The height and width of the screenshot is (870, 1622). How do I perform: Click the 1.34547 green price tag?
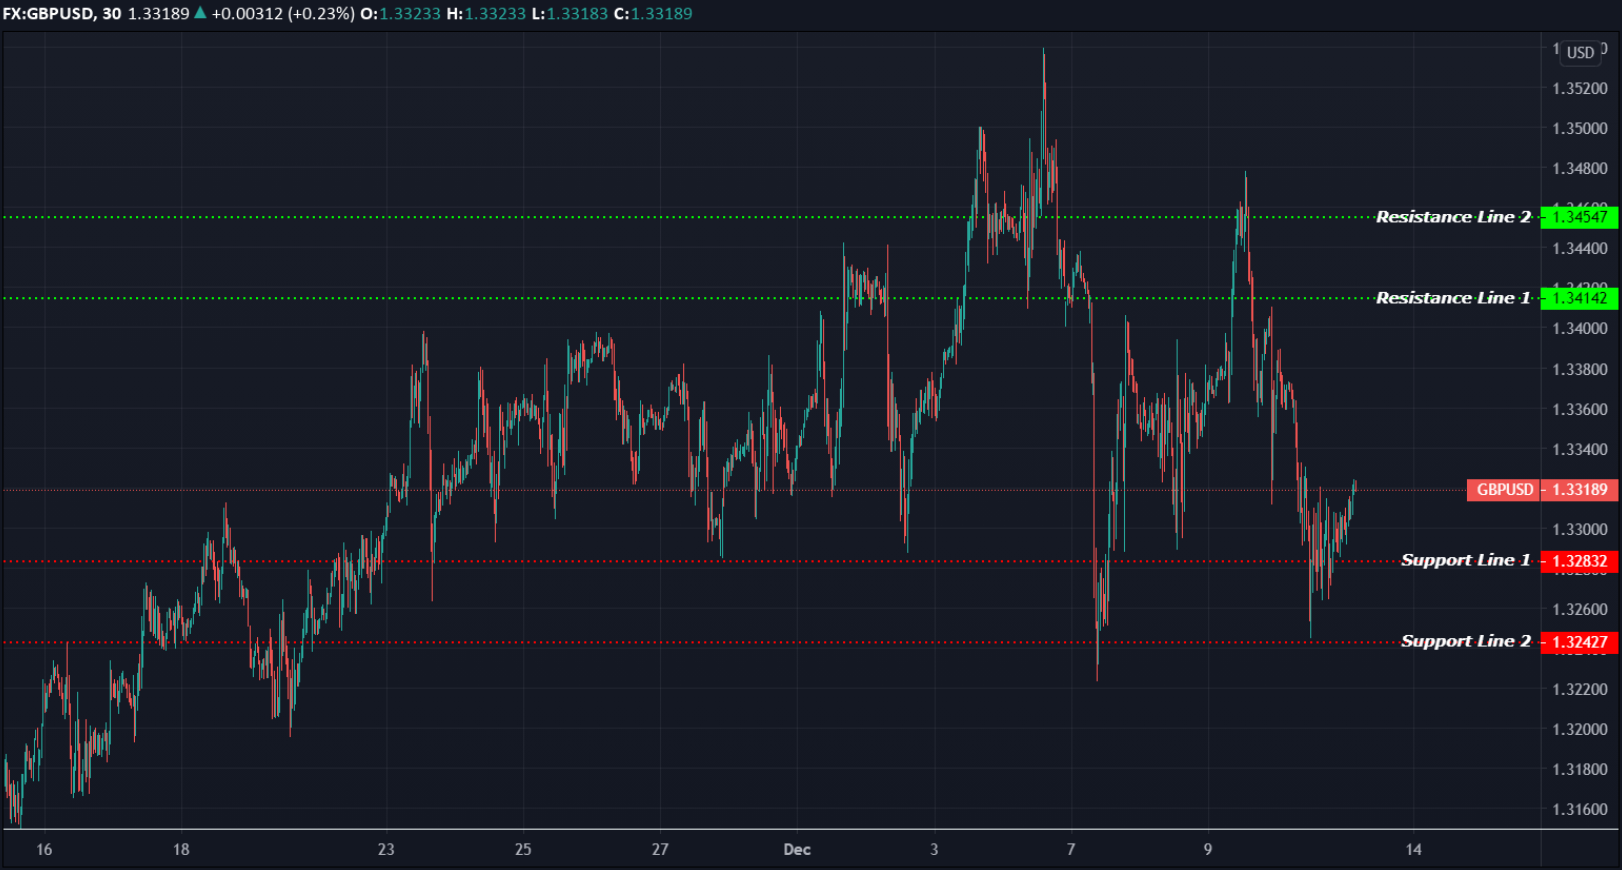(1579, 217)
